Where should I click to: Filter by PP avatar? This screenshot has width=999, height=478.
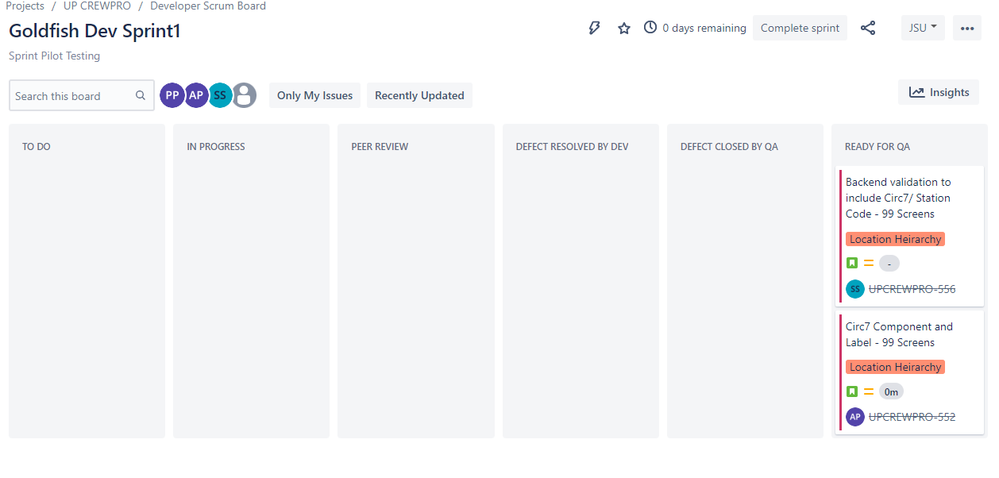[171, 95]
